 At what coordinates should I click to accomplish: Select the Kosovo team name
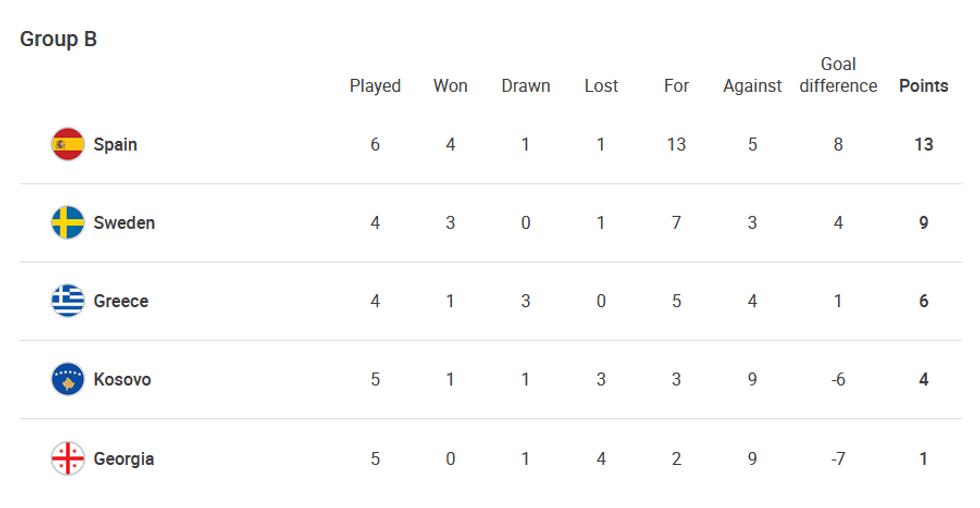point(122,380)
